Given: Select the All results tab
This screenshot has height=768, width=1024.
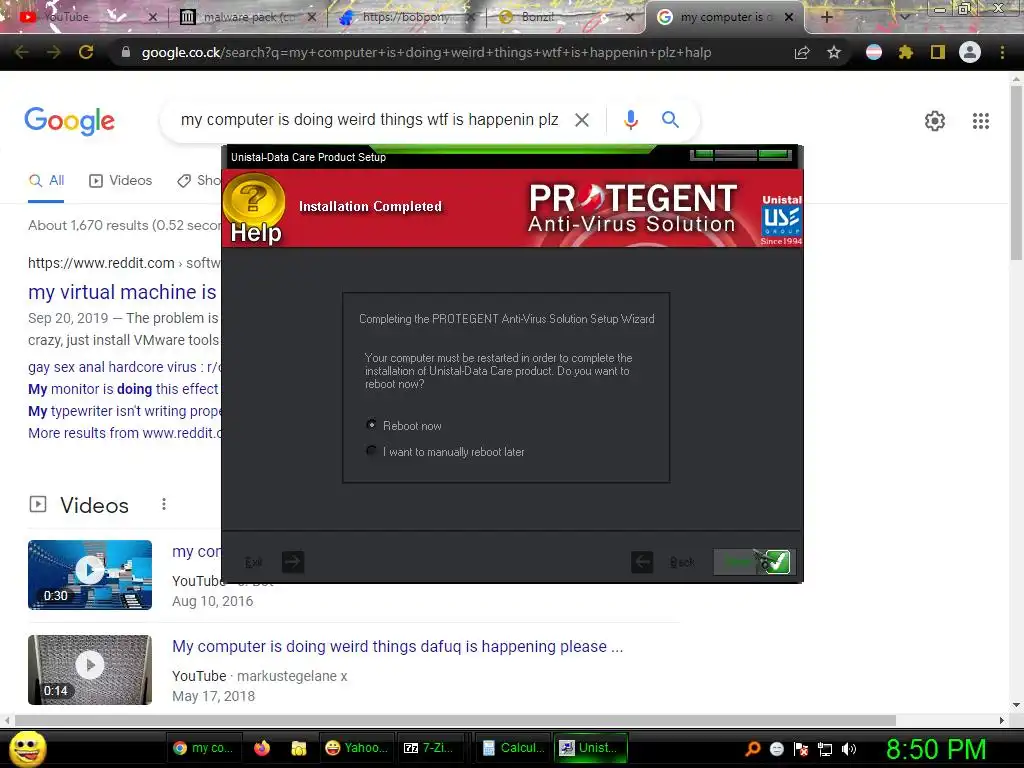Looking at the screenshot, I should [46, 180].
